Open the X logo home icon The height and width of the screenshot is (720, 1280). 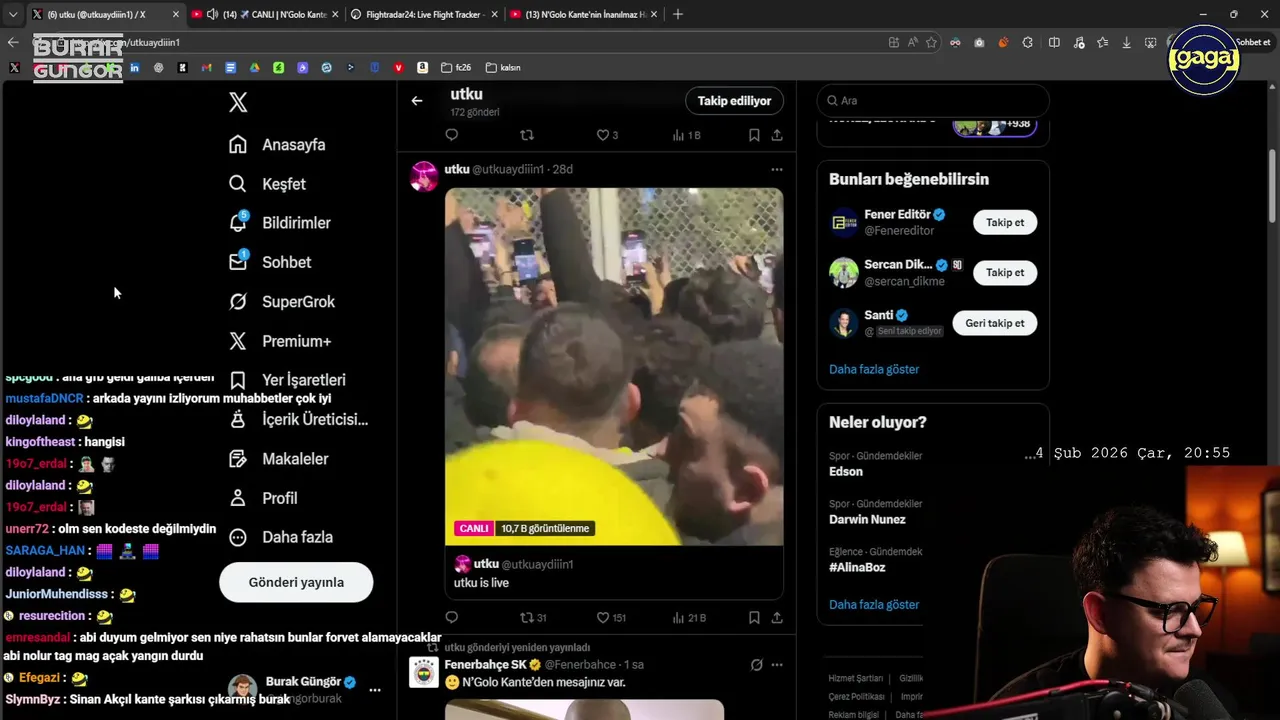click(x=238, y=102)
